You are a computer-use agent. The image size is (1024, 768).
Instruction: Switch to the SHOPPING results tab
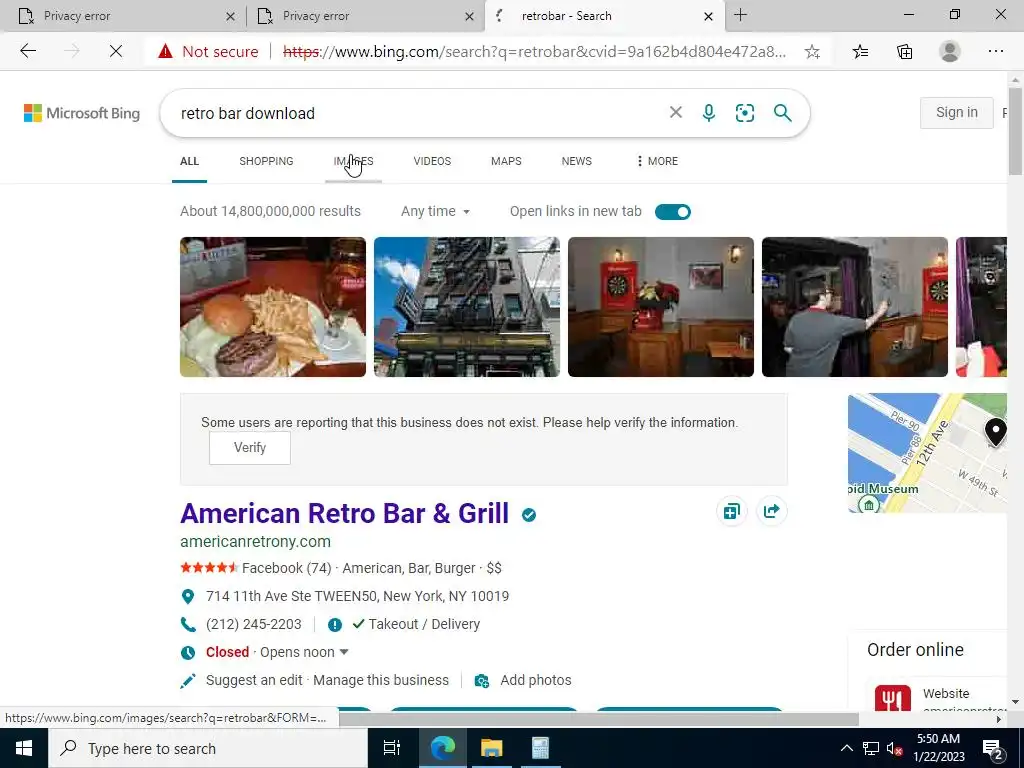pyautogui.click(x=266, y=161)
